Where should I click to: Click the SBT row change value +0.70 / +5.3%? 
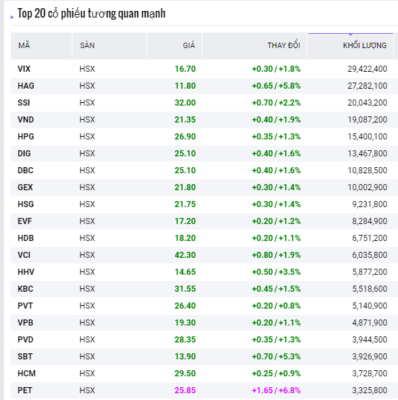(x=276, y=356)
